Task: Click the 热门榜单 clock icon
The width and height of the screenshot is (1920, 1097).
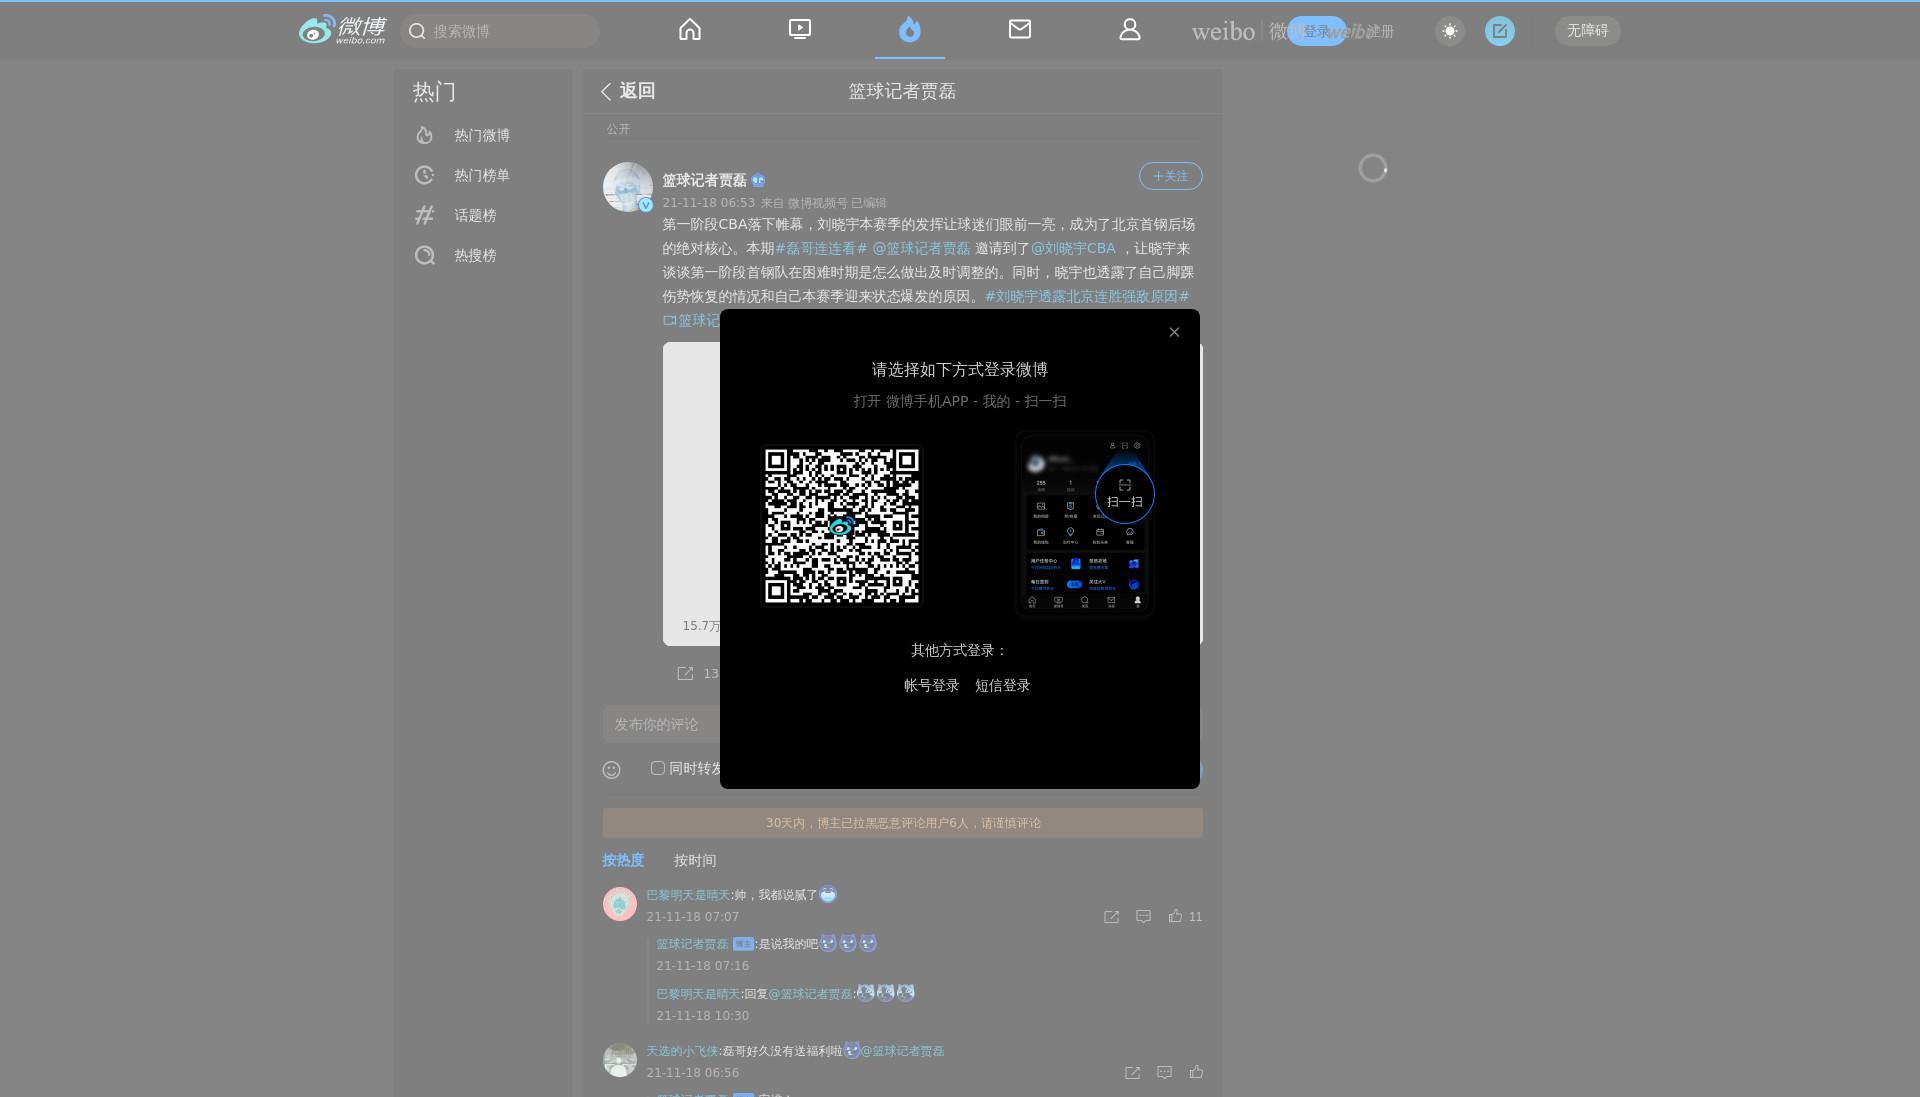Action: tap(425, 175)
